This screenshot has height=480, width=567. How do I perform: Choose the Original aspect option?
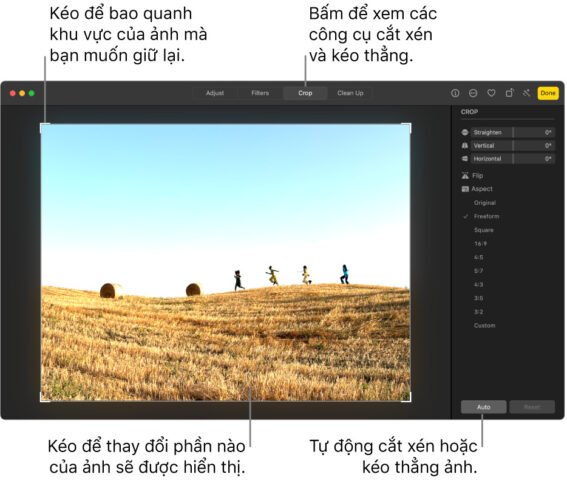(485, 203)
